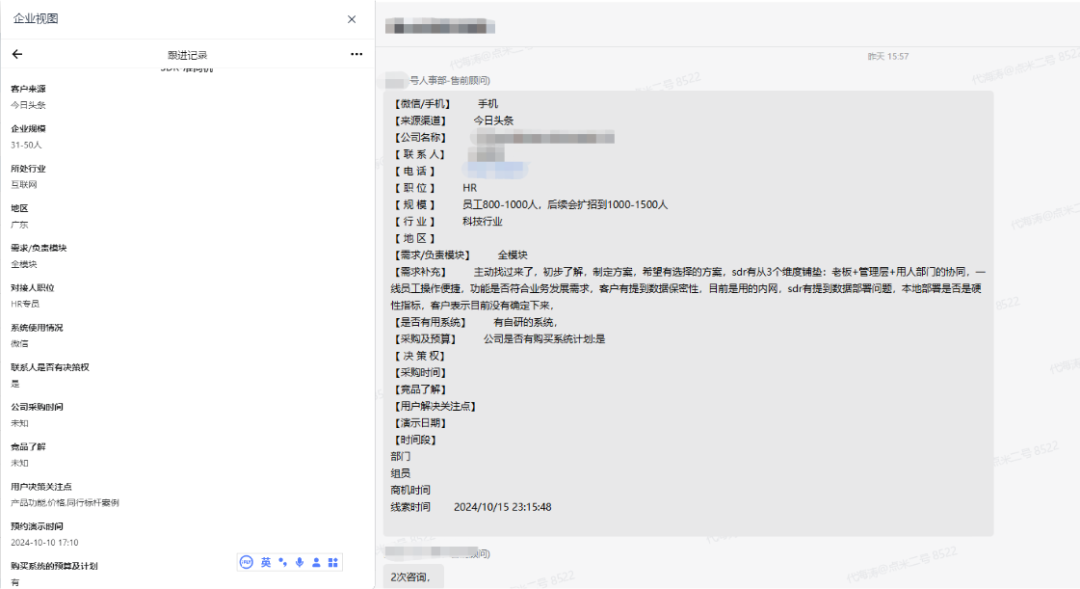Toggle the 英 language mode
Screen dimensions: 1080x589
(x=266, y=562)
